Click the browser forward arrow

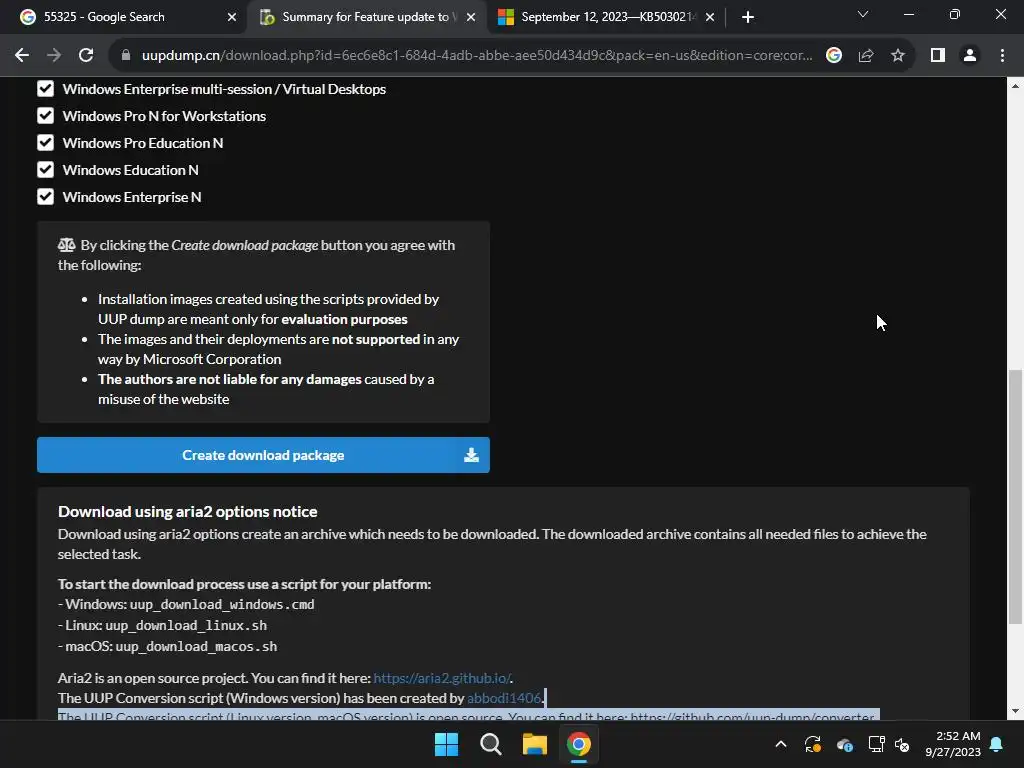pos(54,56)
